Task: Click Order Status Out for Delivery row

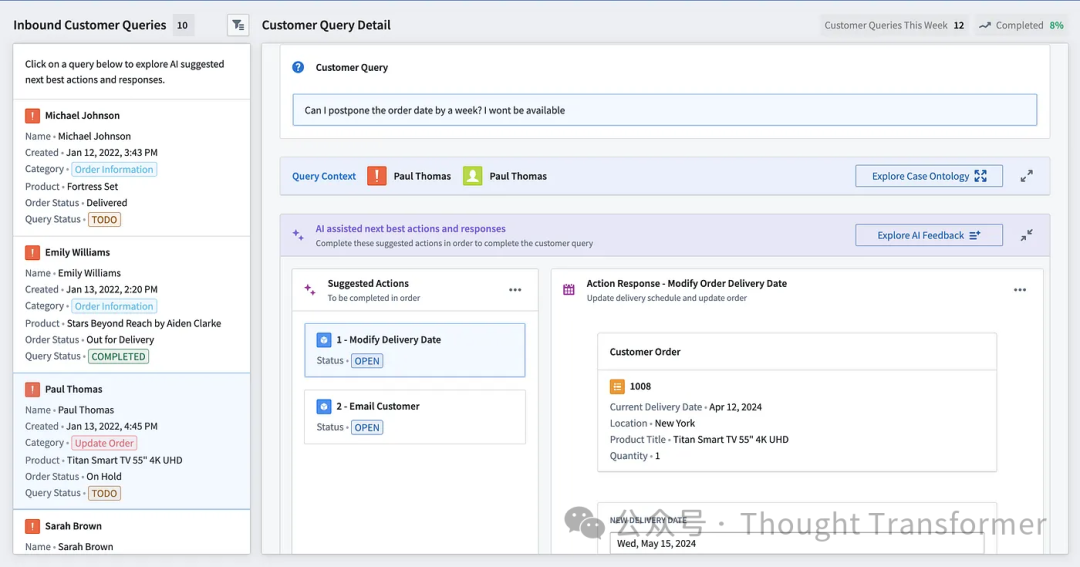Action: point(90,340)
